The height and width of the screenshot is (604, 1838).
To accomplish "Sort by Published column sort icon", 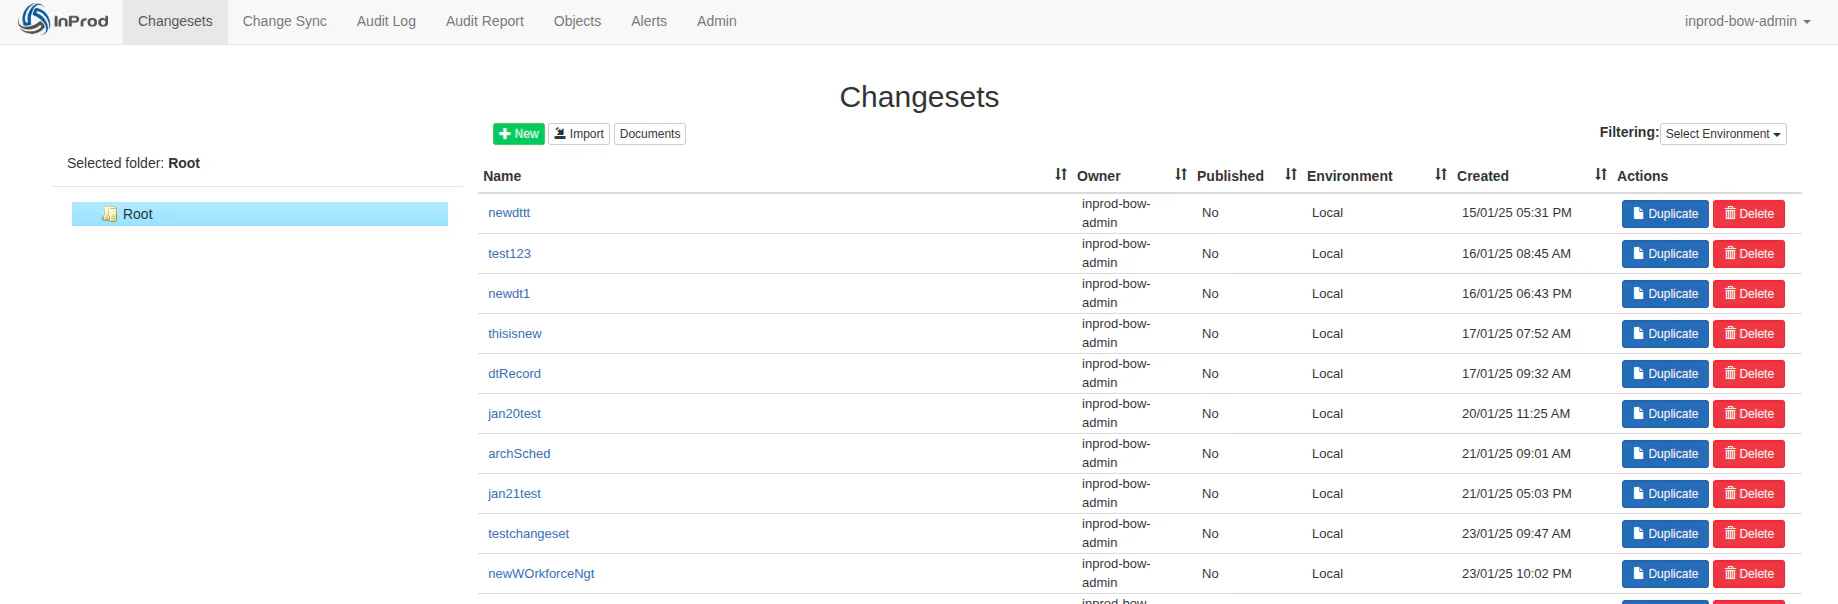I will [1291, 174].
